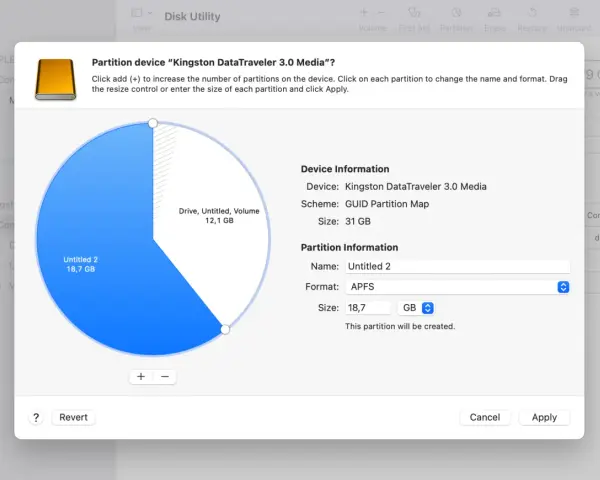Click the remove partition minus button
This screenshot has height=480, width=600.
tap(165, 377)
